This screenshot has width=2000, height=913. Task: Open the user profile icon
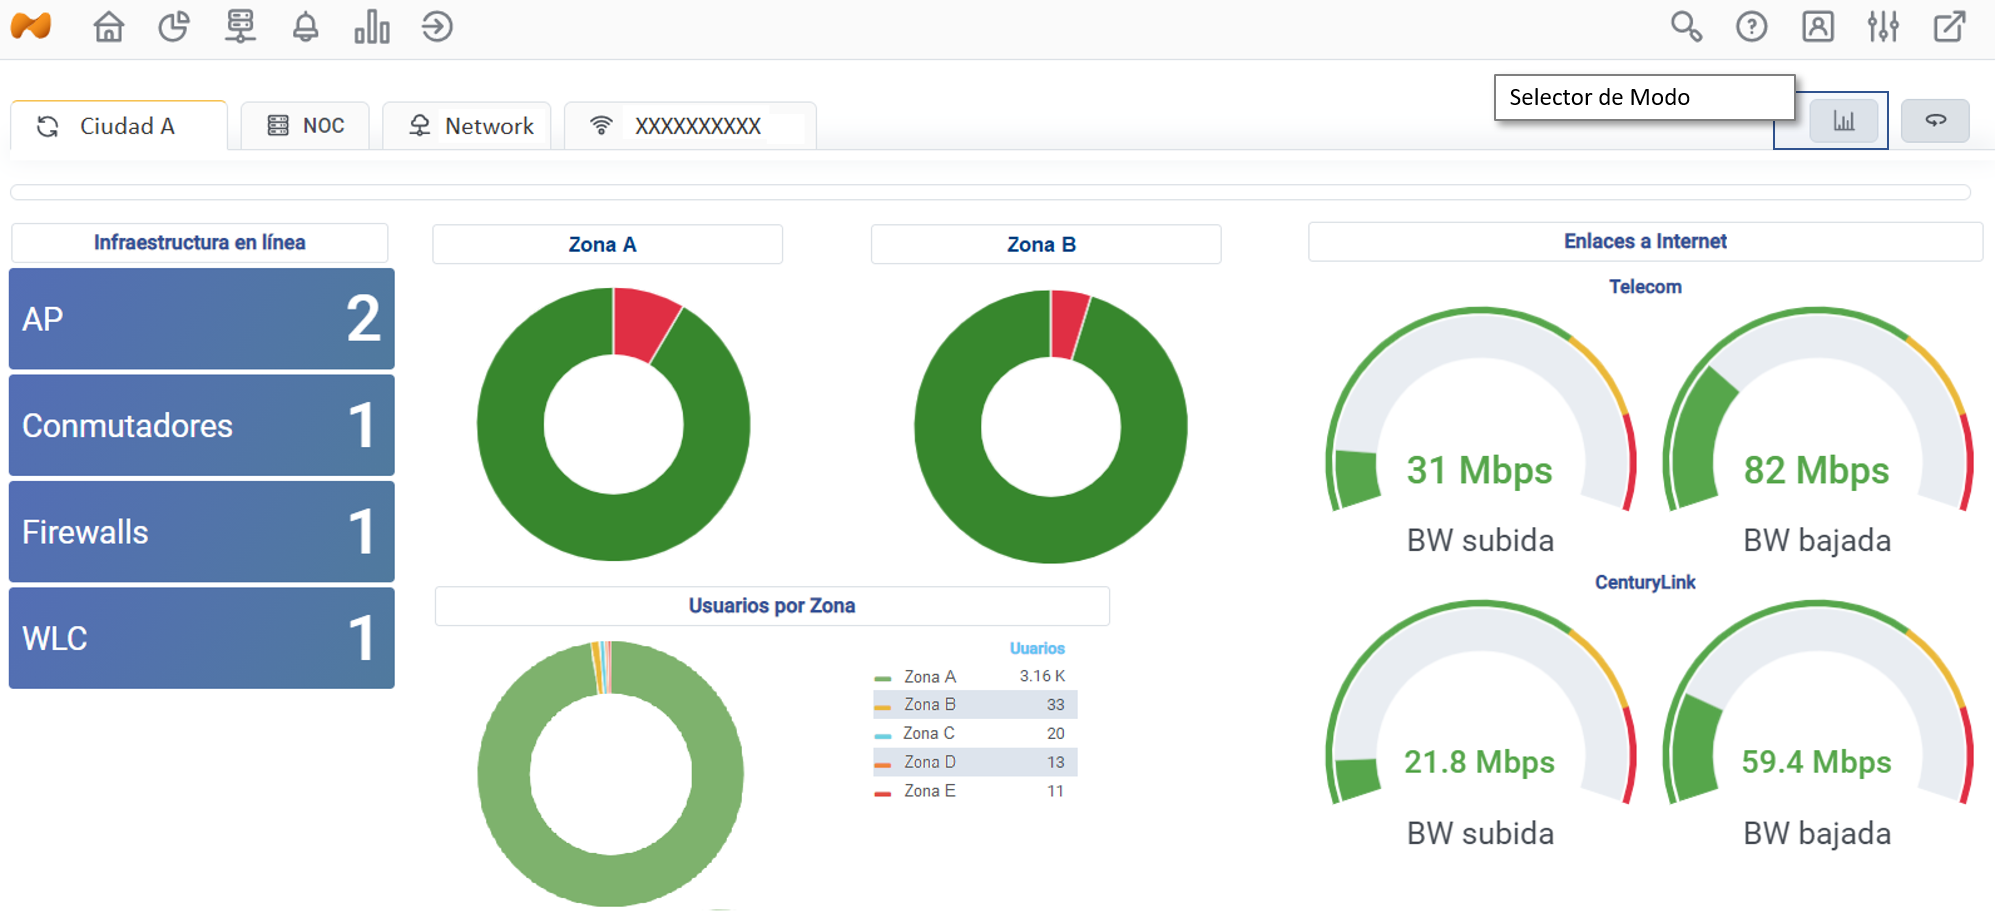click(x=1817, y=27)
